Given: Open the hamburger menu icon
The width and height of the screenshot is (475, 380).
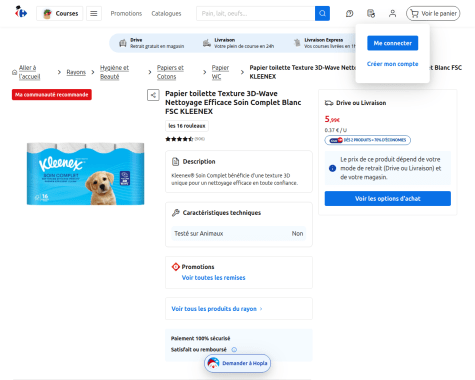Looking at the screenshot, I should click(x=94, y=13).
